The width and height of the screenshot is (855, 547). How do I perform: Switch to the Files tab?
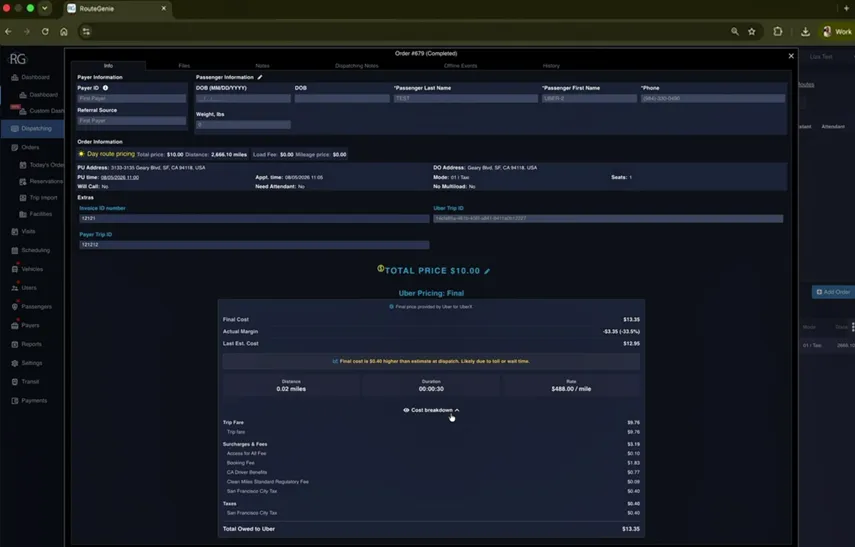tap(184, 65)
